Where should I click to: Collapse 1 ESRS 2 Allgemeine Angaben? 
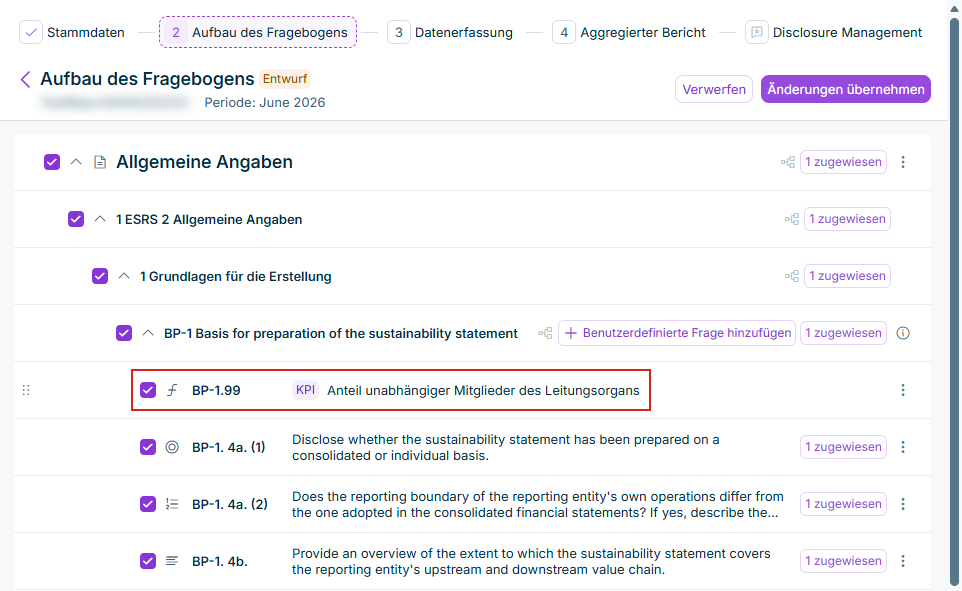pyautogui.click(x=100, y=219)
